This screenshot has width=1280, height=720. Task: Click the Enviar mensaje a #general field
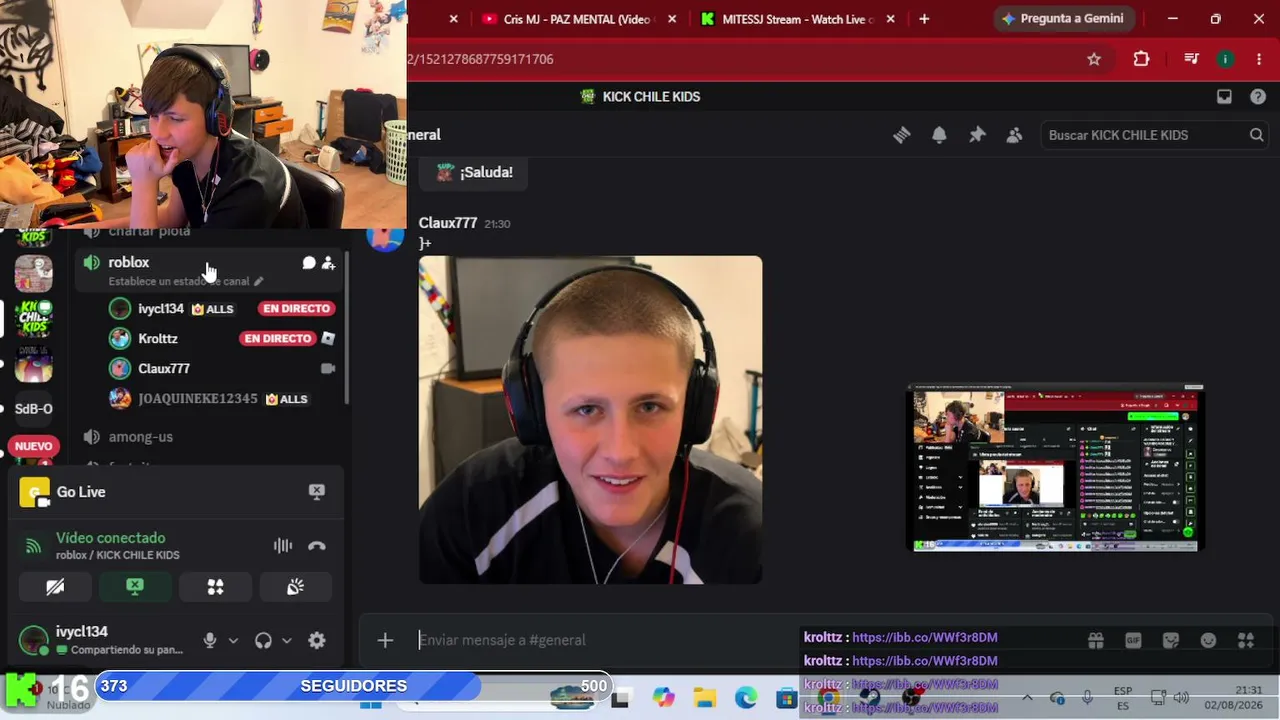[x=735, y=640]
